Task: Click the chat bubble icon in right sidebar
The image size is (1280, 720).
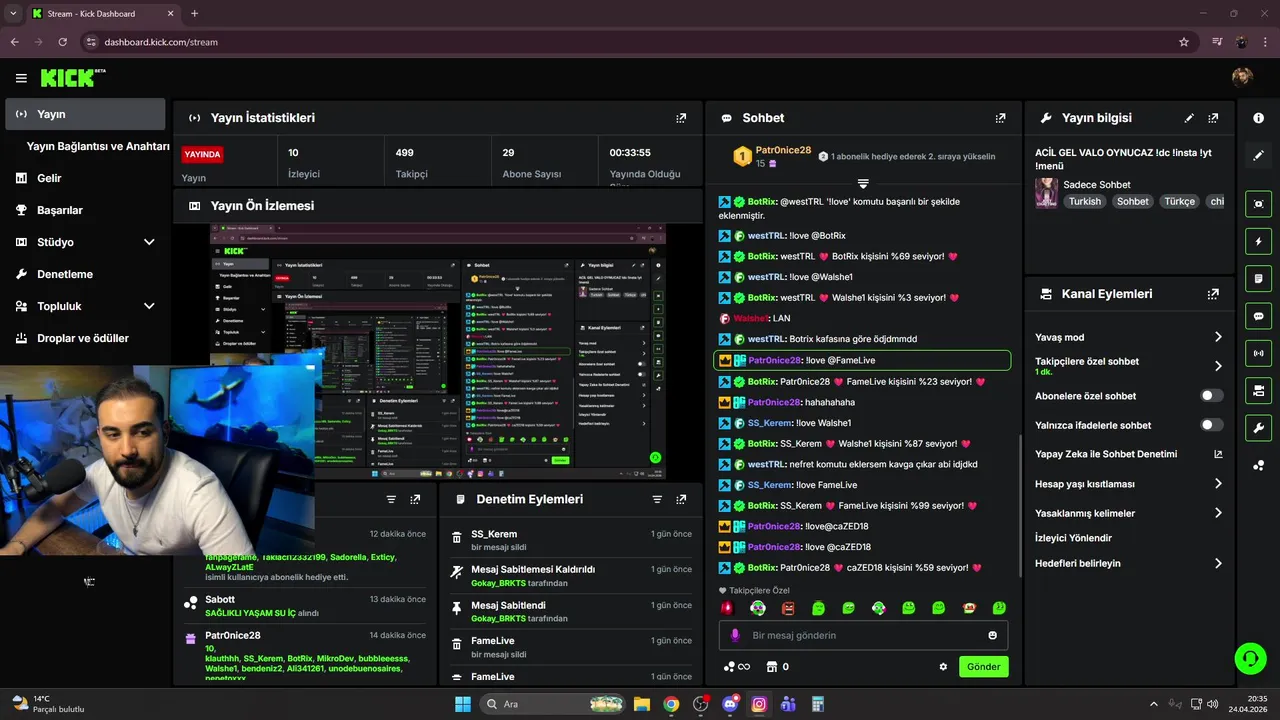Action: coord(1258,316)
